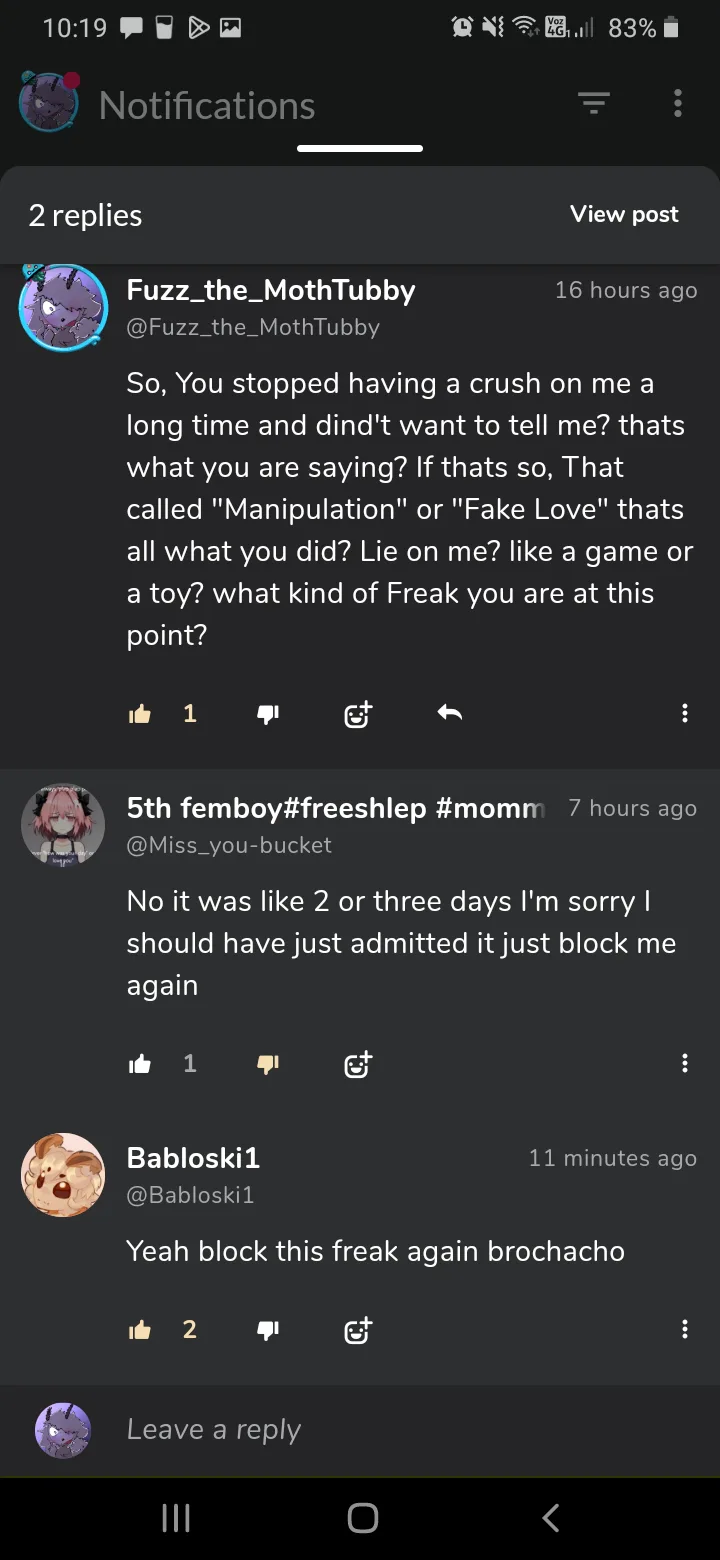Like Fuzz_the_MothTubby's comment
The width and height of the screenshot is (720, 1560).
pos(140,714)
